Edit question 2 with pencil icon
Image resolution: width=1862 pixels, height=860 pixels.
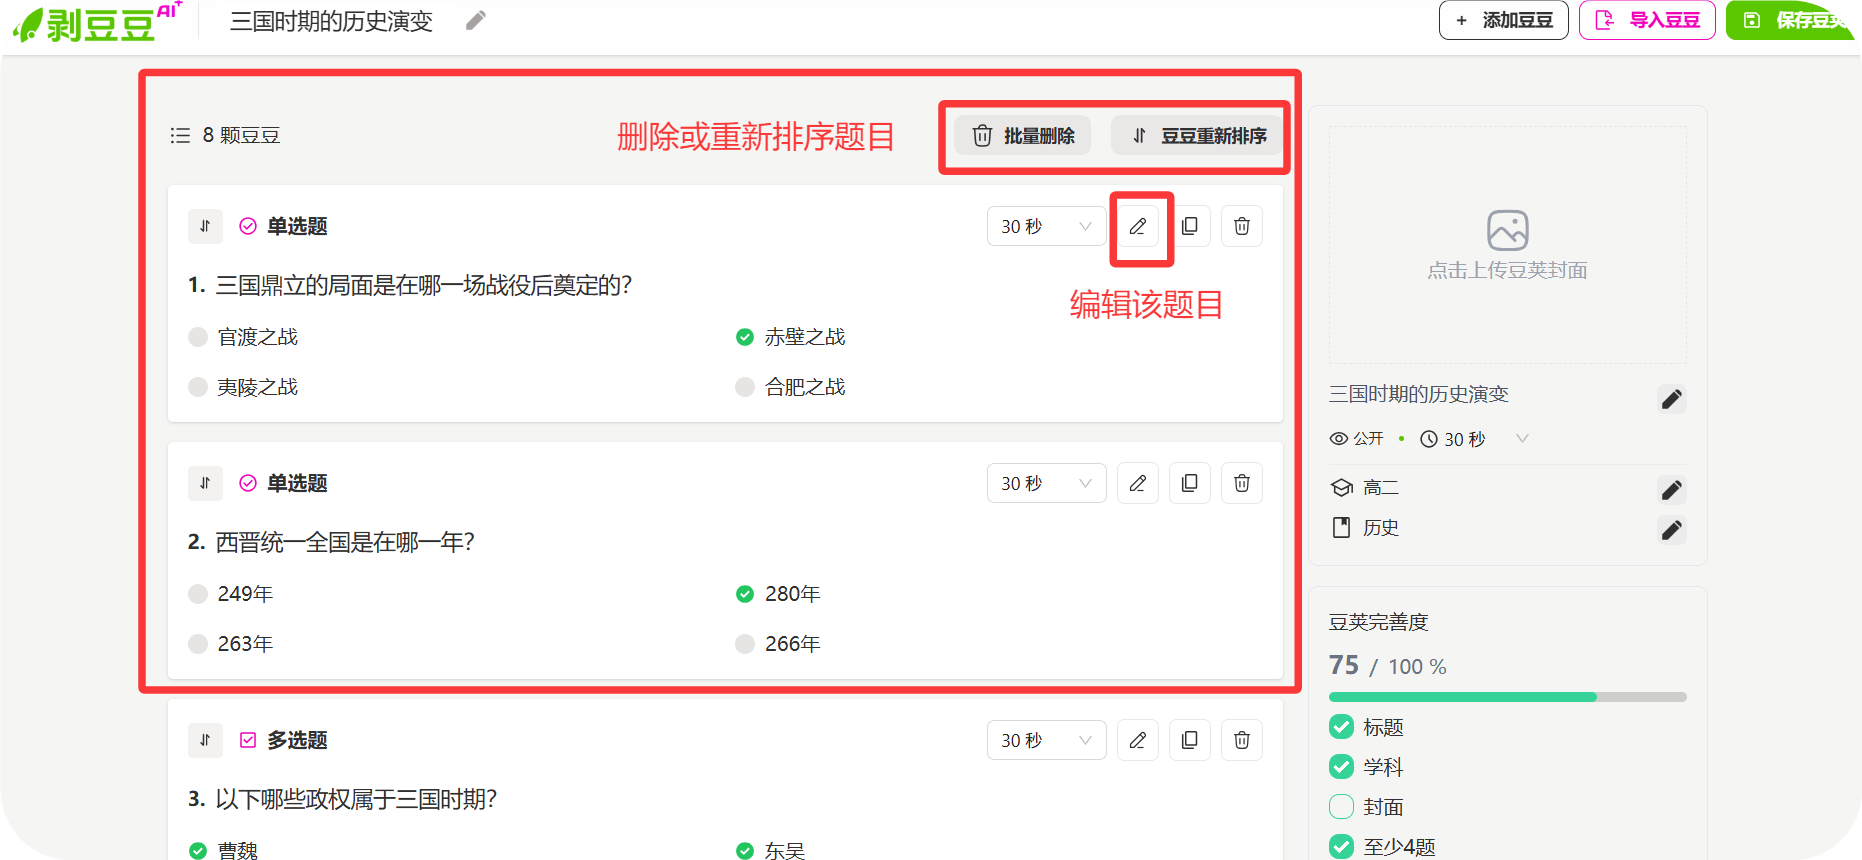[x=1138, y=483]
